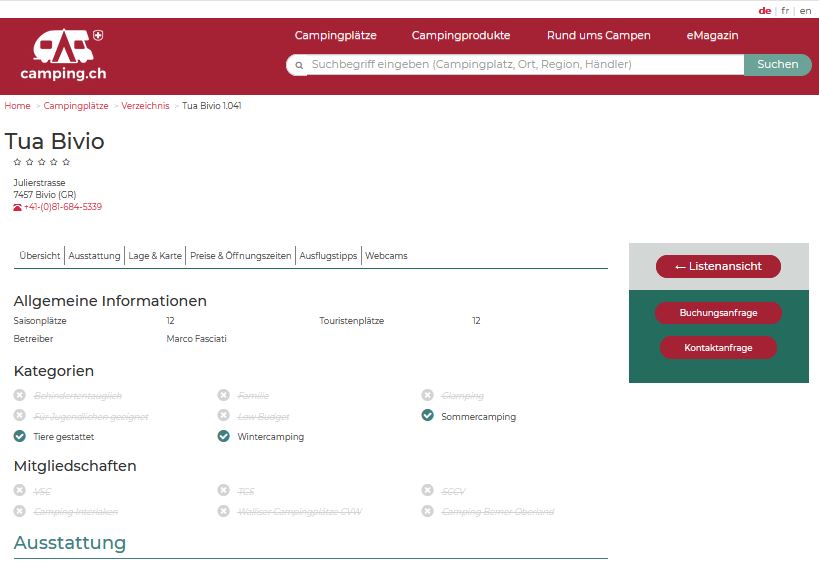This screenshot has height=566, width=819.
Task: Click the Kontaktanfrage button
Action: tap(718, 348)
